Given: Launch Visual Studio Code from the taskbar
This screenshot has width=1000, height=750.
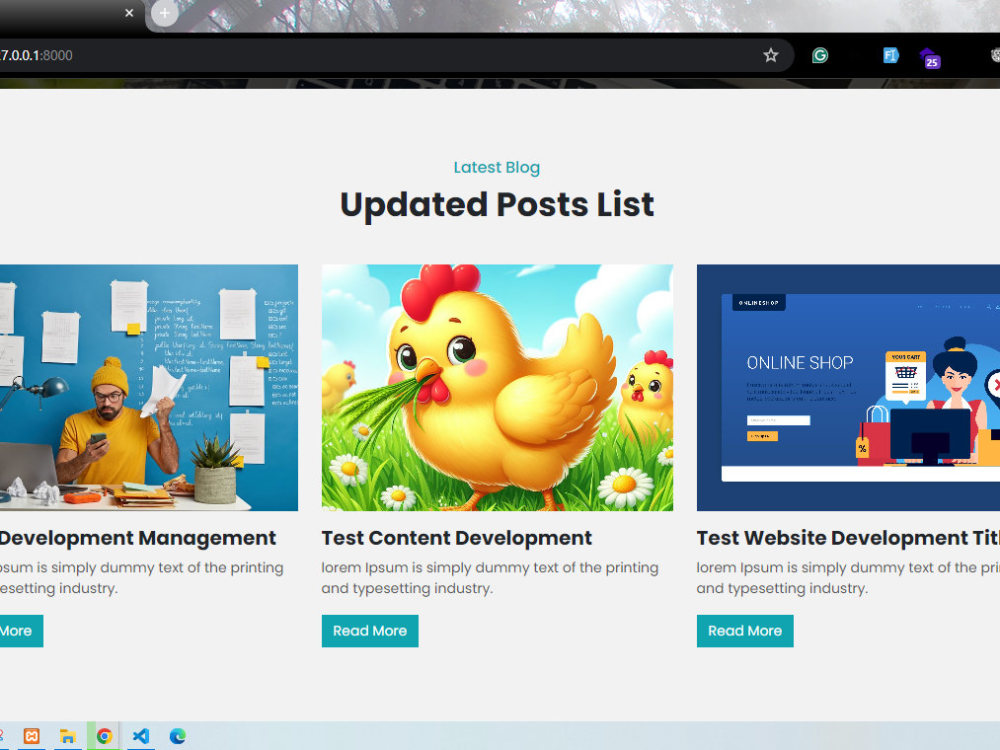Looking at the screenshot, I should (x=140, y=736).
